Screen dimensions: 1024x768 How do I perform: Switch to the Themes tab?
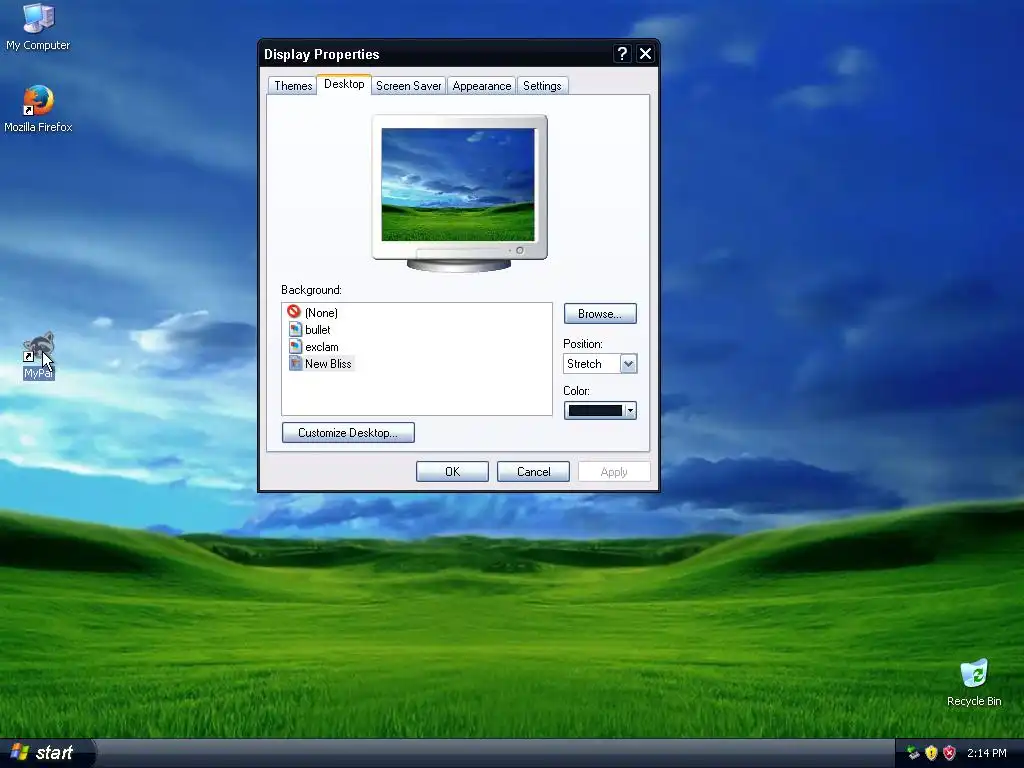293,86
